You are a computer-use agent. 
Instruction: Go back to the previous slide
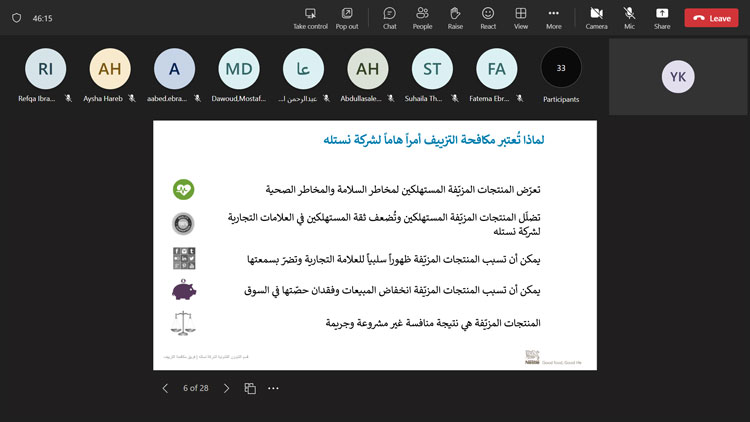(x=165, y=388)
